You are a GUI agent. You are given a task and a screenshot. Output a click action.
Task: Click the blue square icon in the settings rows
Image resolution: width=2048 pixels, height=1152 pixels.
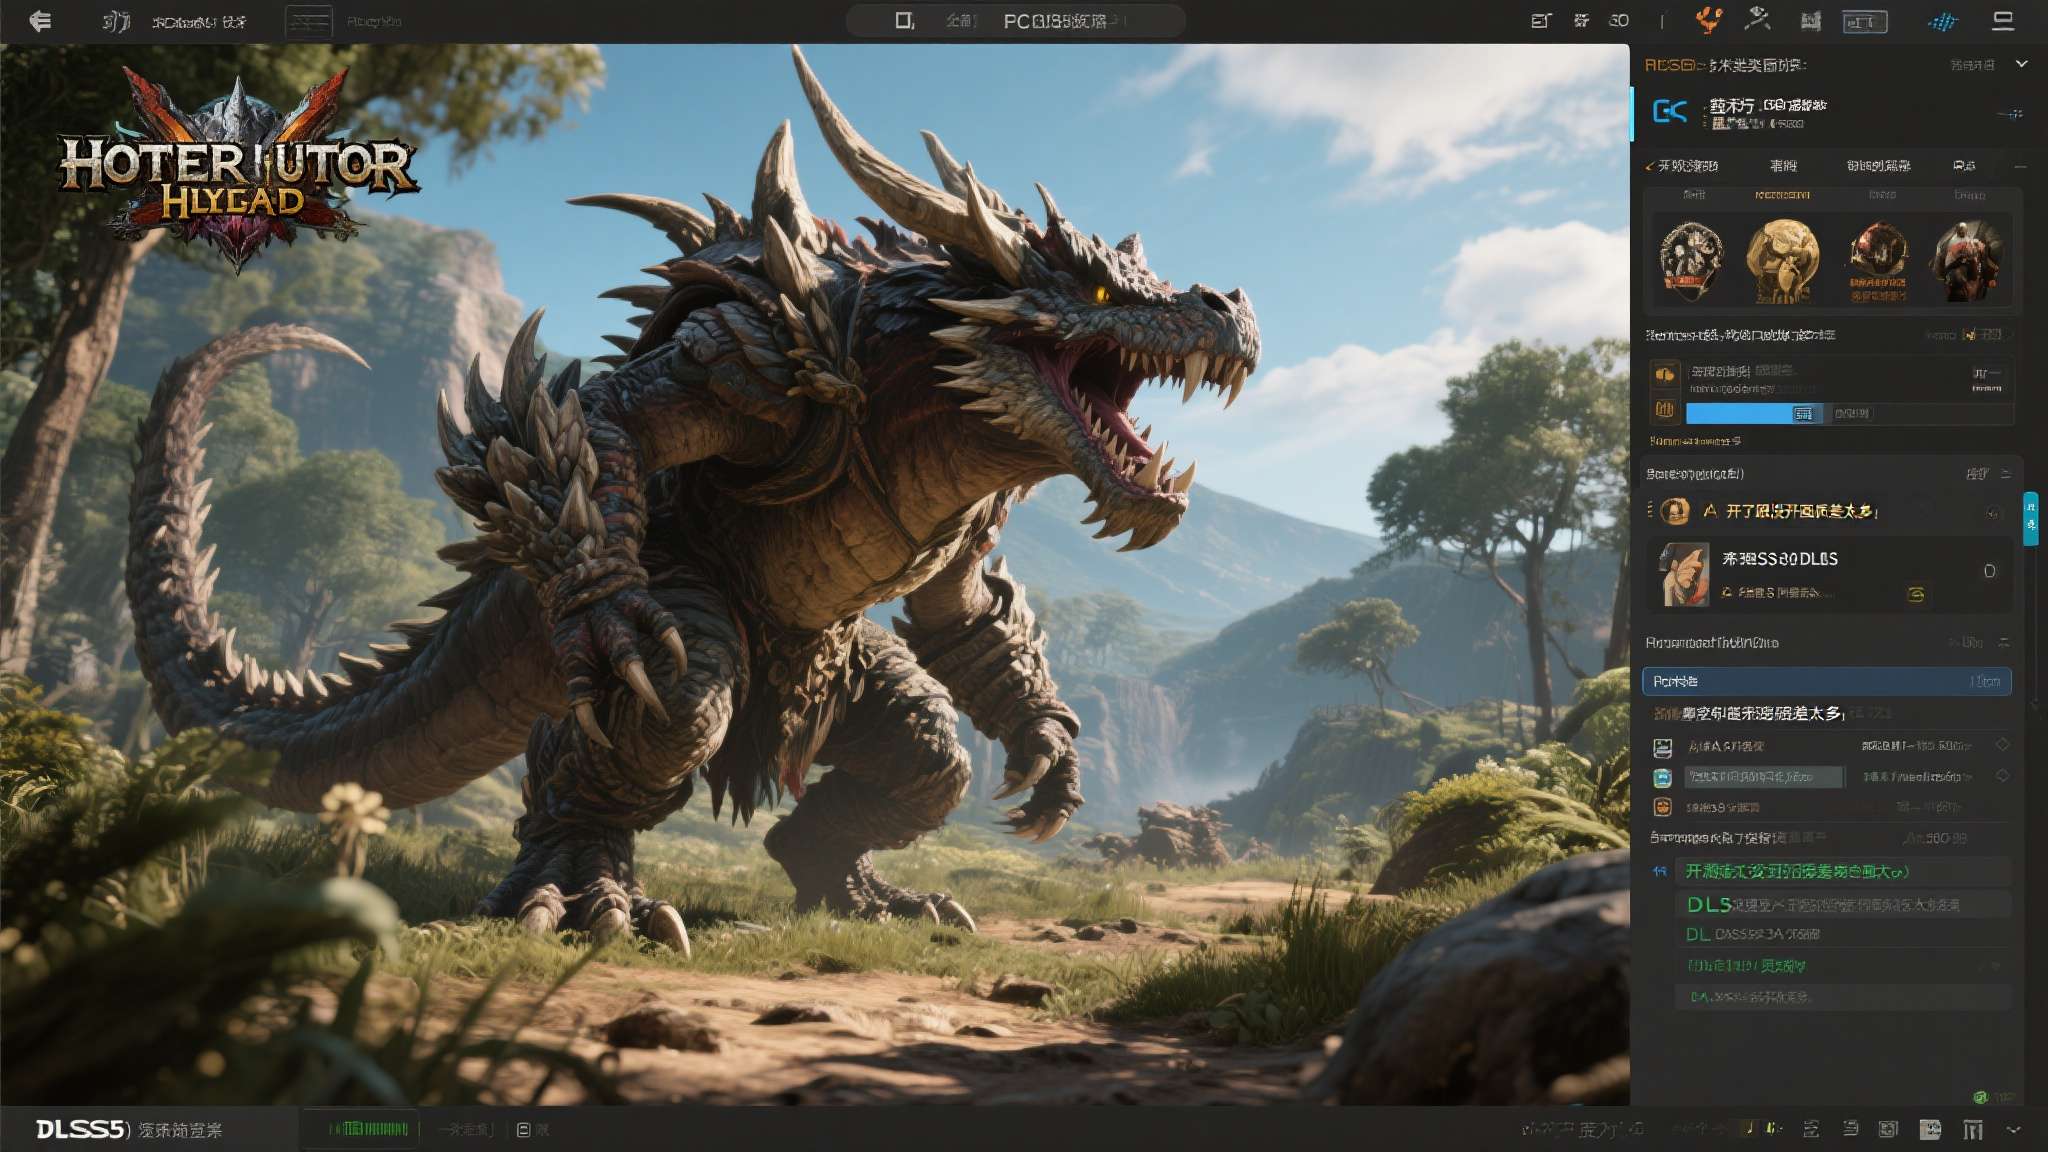[x=1662, y=777]
